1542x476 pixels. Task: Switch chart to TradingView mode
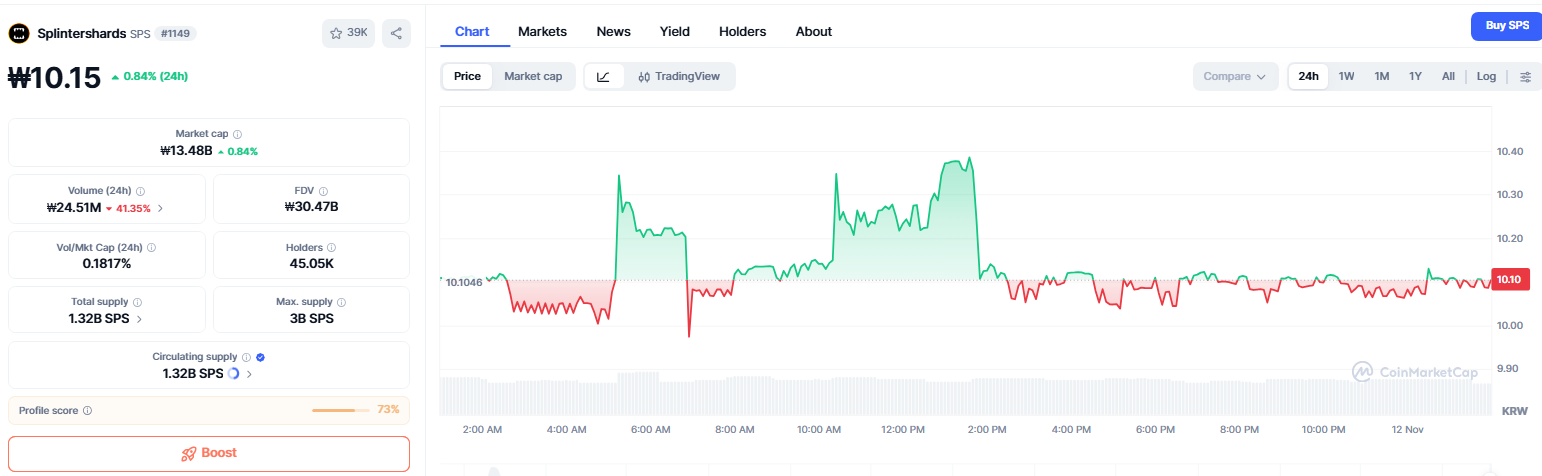click(679, 76)
